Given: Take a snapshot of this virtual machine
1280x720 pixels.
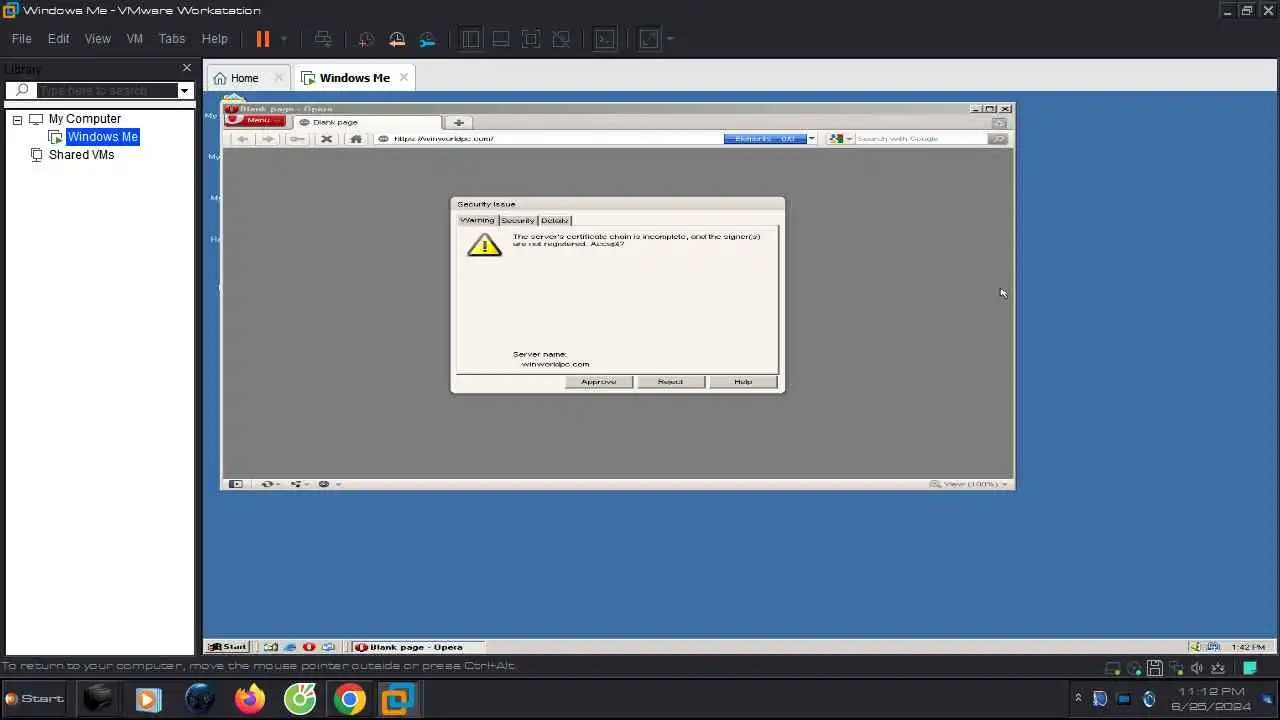Looking at the screenshot, I should (366, 39).
